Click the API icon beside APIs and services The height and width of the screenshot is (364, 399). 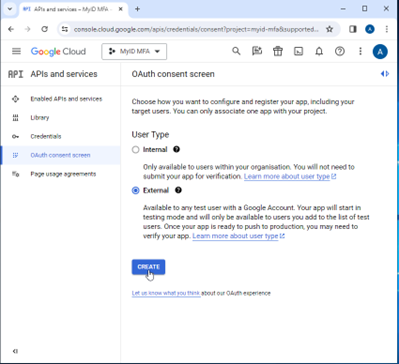click(x=15, y=74)
